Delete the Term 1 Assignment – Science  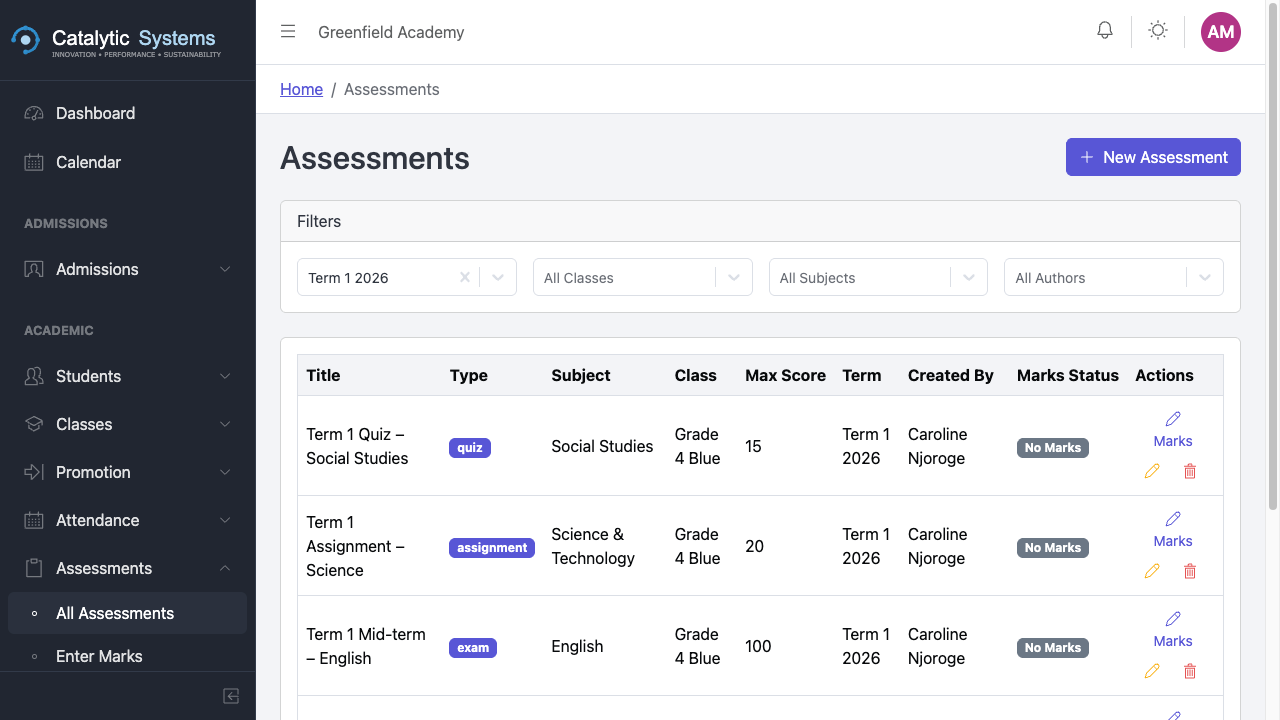(1190, 571)
